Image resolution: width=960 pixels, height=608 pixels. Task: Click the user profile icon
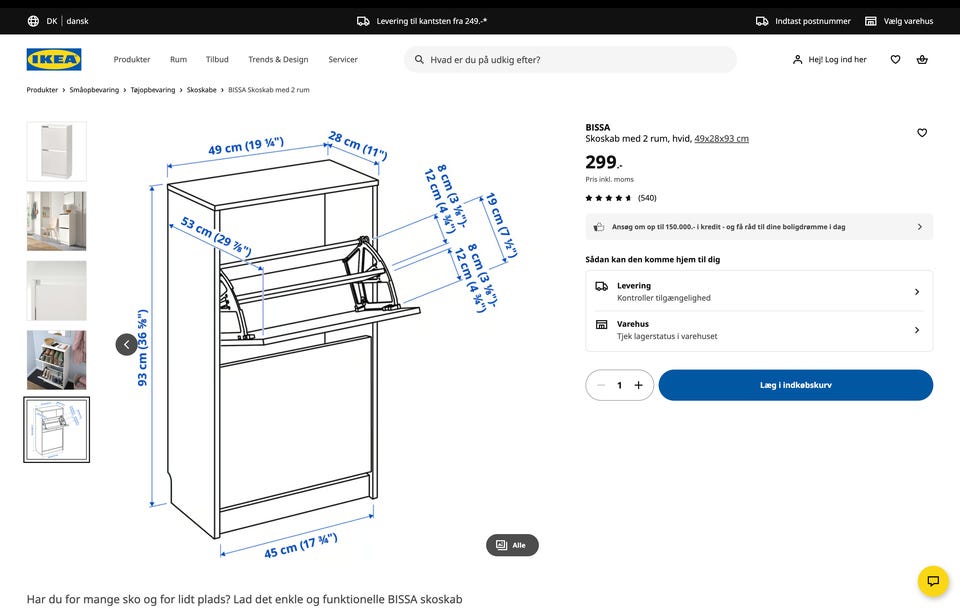797,59
